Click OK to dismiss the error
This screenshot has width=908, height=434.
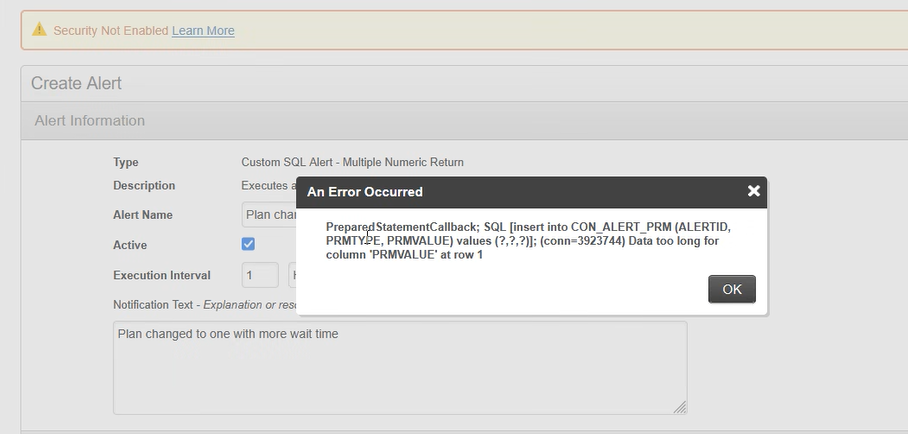[x=732, y=289]
